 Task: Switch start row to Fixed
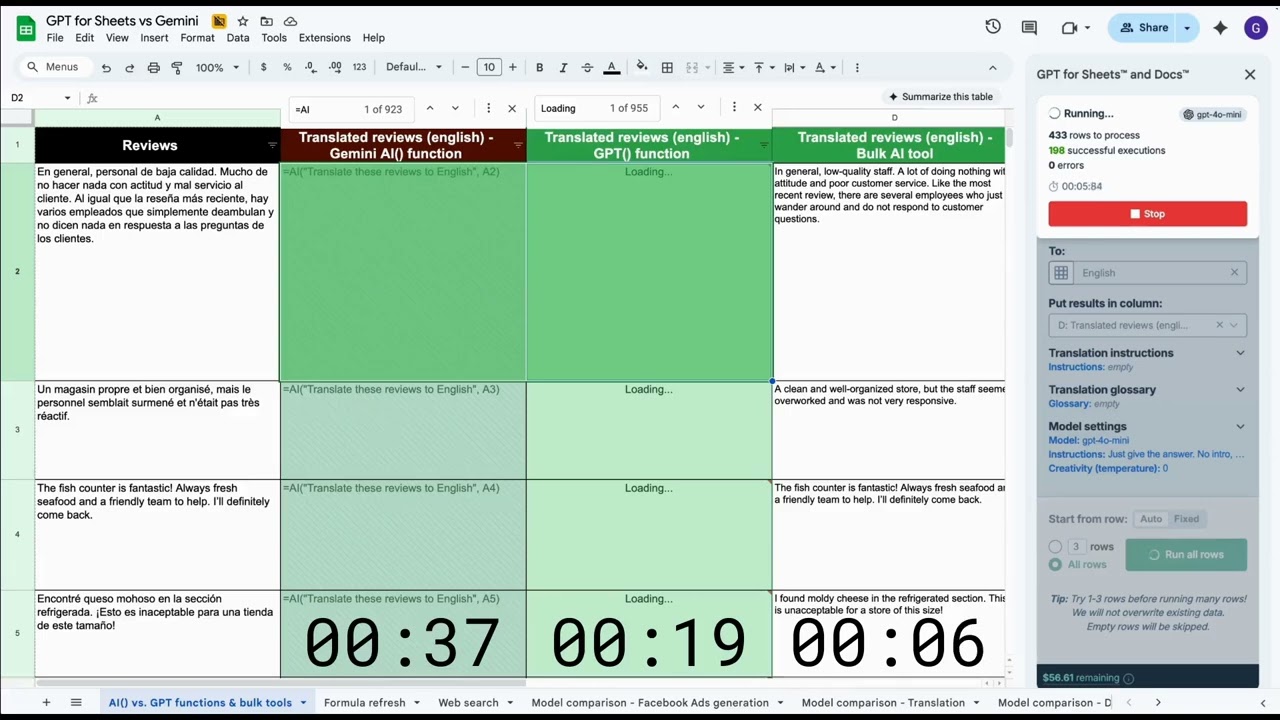[1187, 519]
